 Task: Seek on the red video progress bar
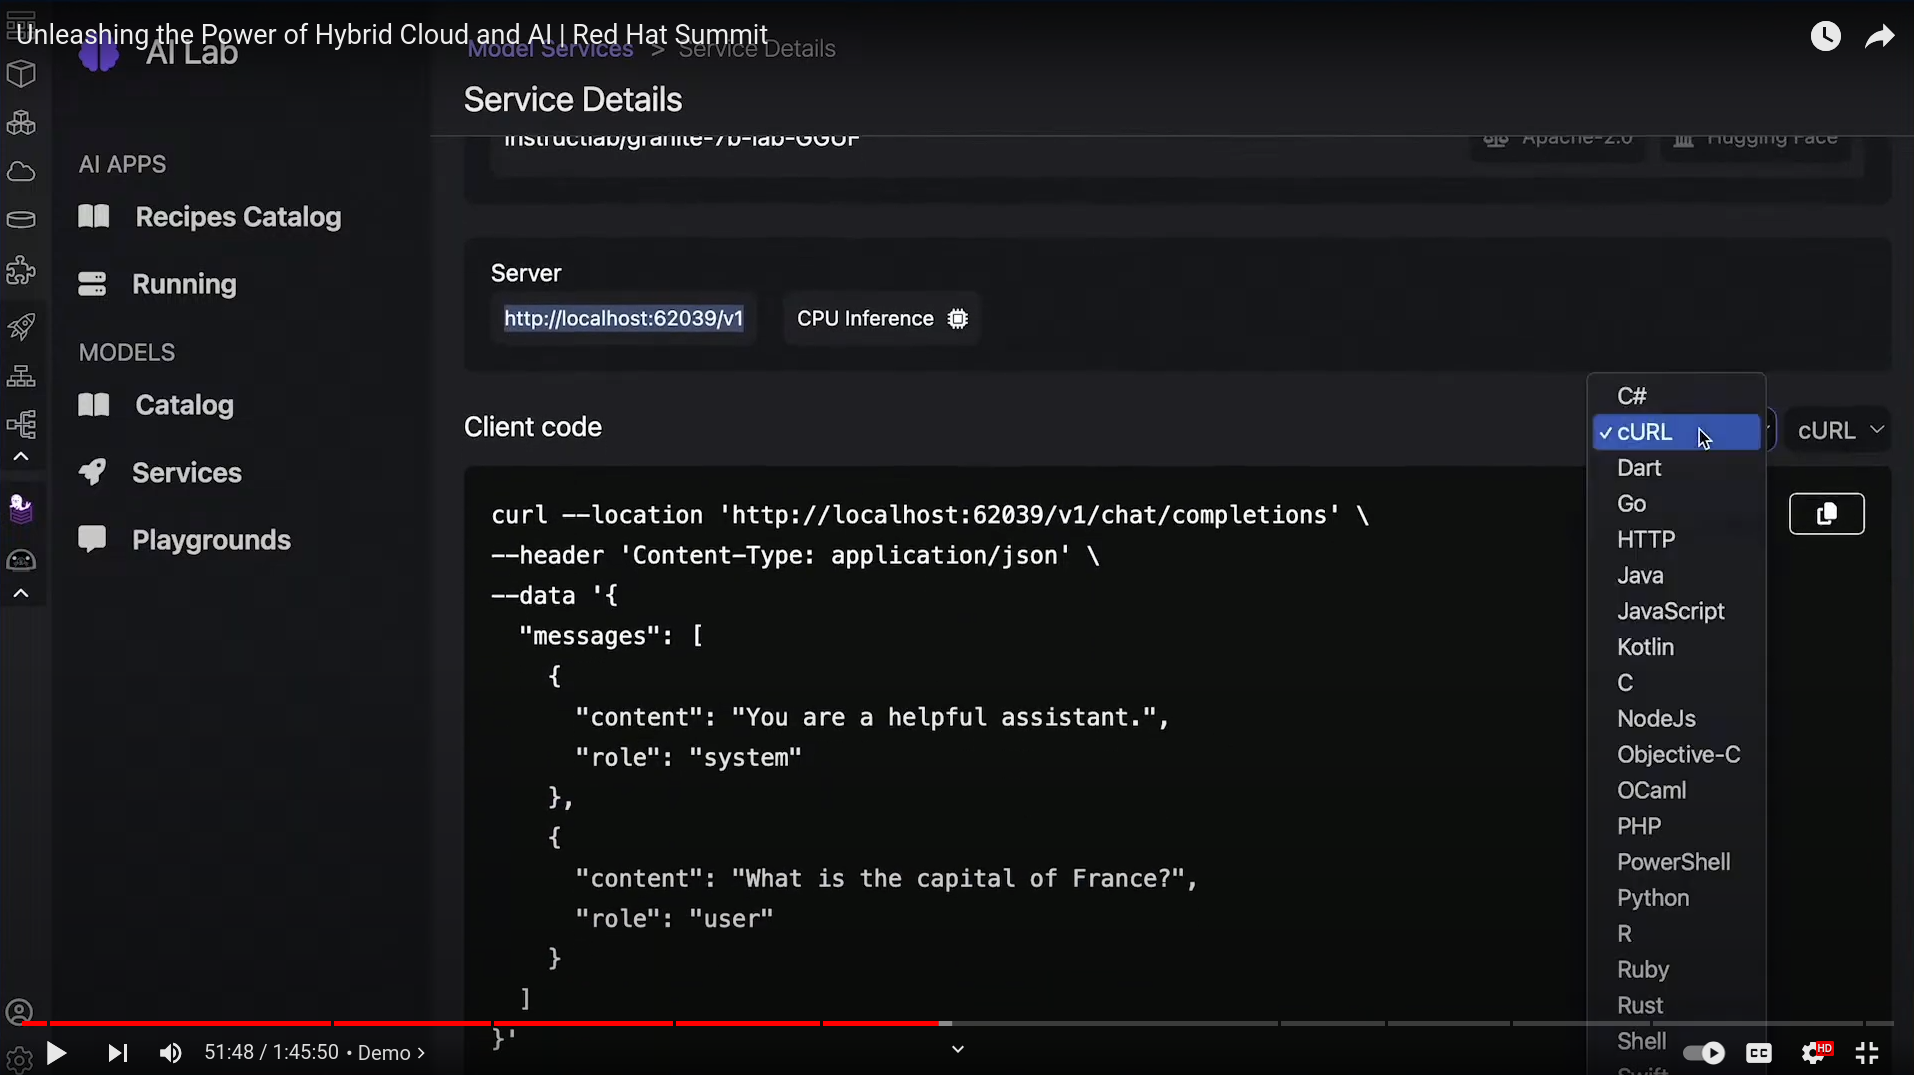click(600, 1023)
